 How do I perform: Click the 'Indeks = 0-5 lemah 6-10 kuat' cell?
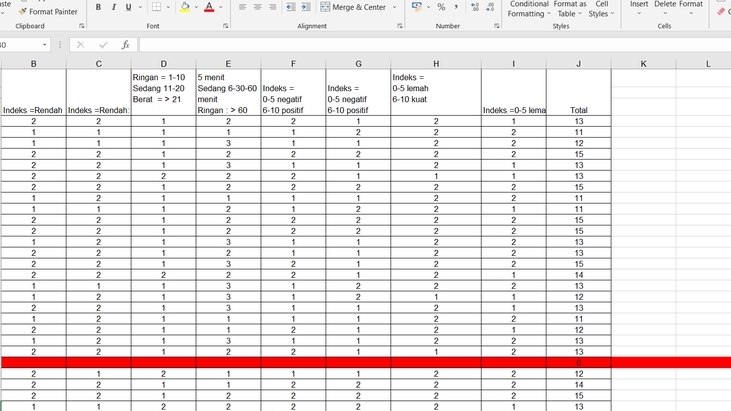point(436,92)
